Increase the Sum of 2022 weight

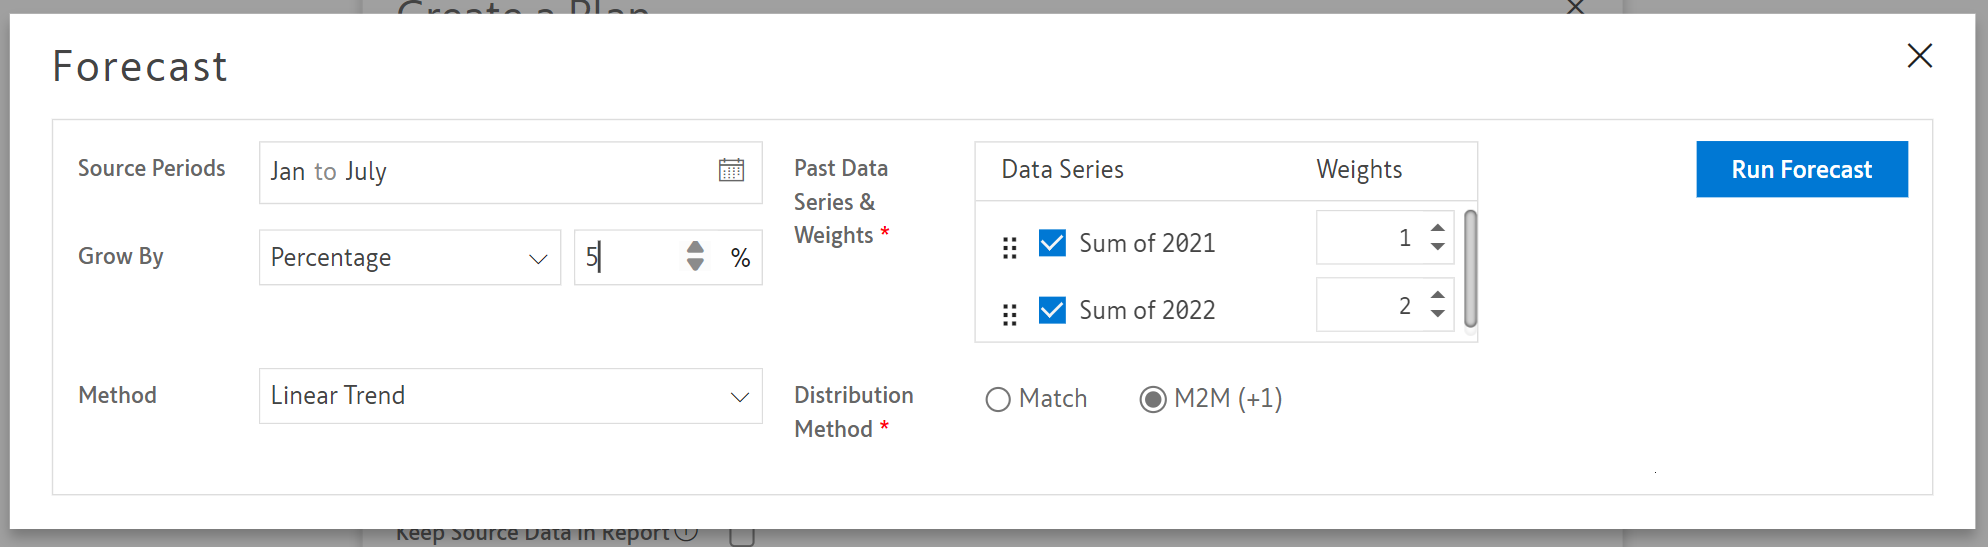click(x=1437, y=295)
